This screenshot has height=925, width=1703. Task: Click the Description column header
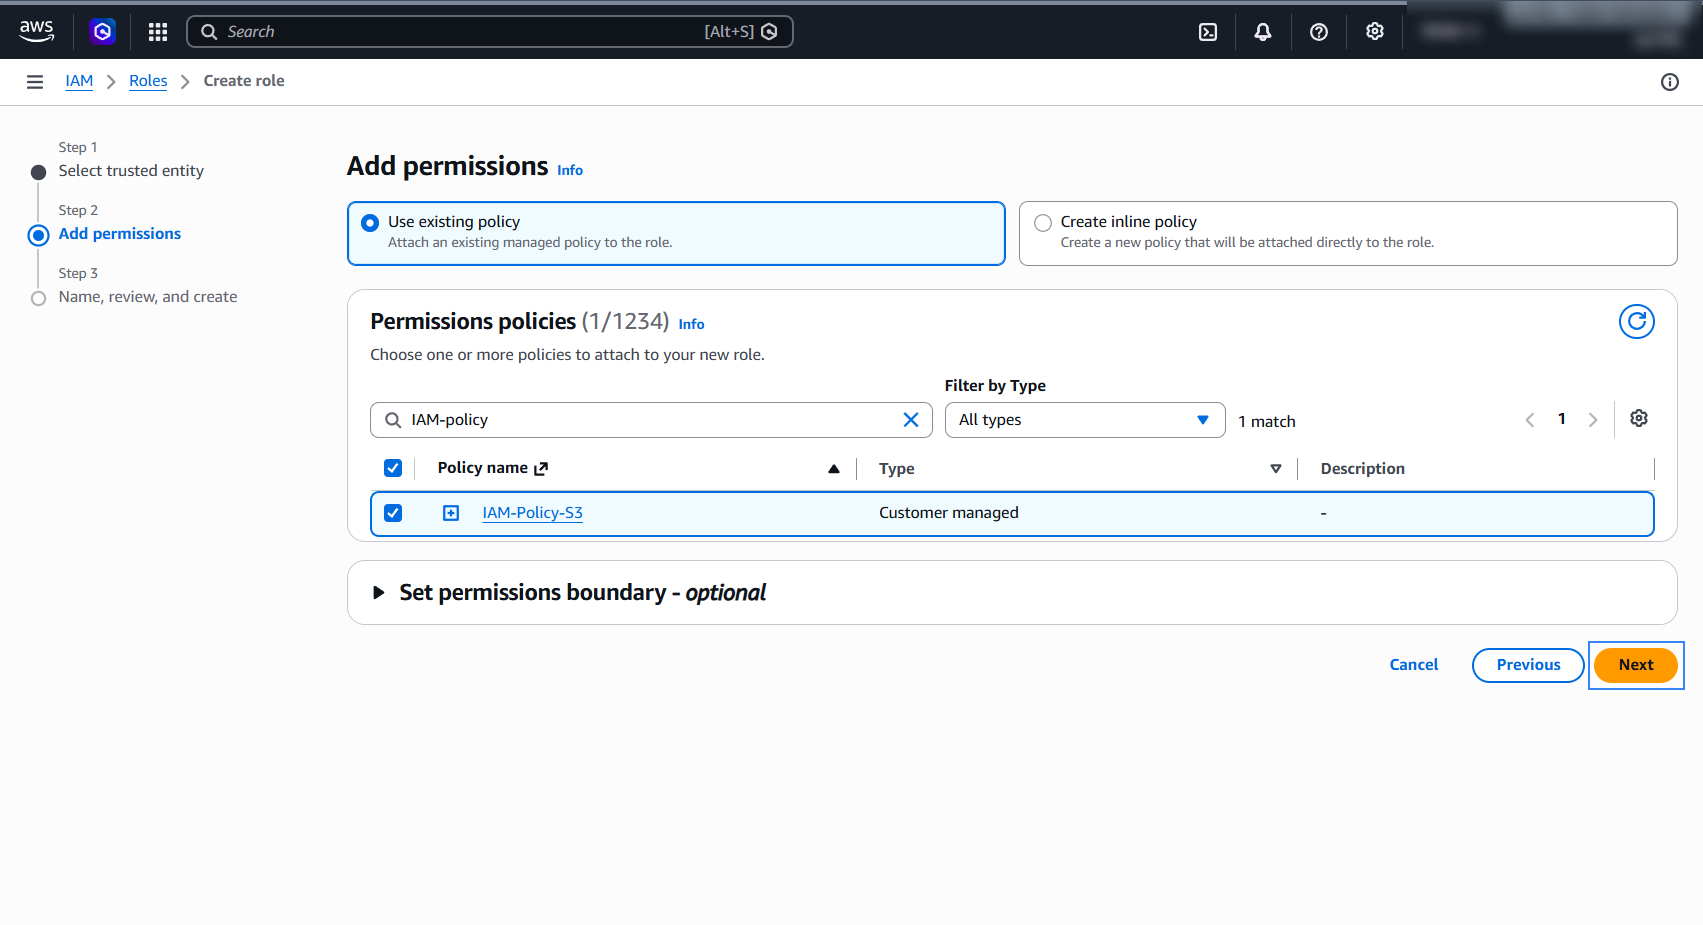pos(1363,469)
